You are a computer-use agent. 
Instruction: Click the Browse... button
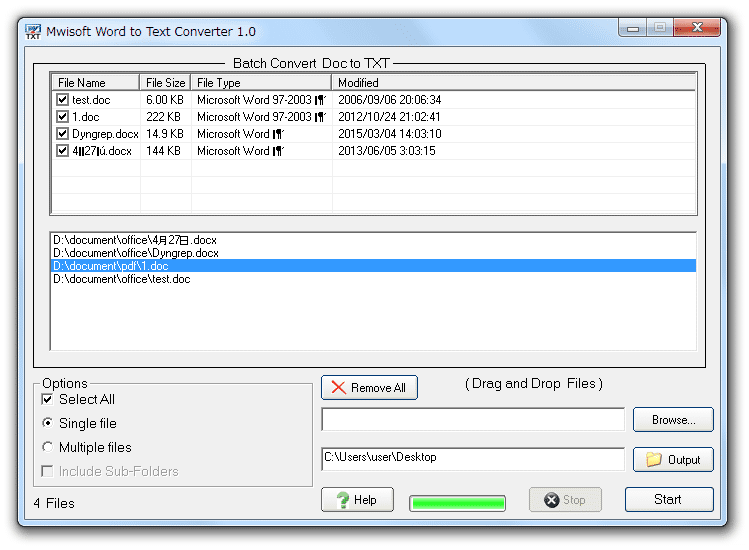click(673, 420)
